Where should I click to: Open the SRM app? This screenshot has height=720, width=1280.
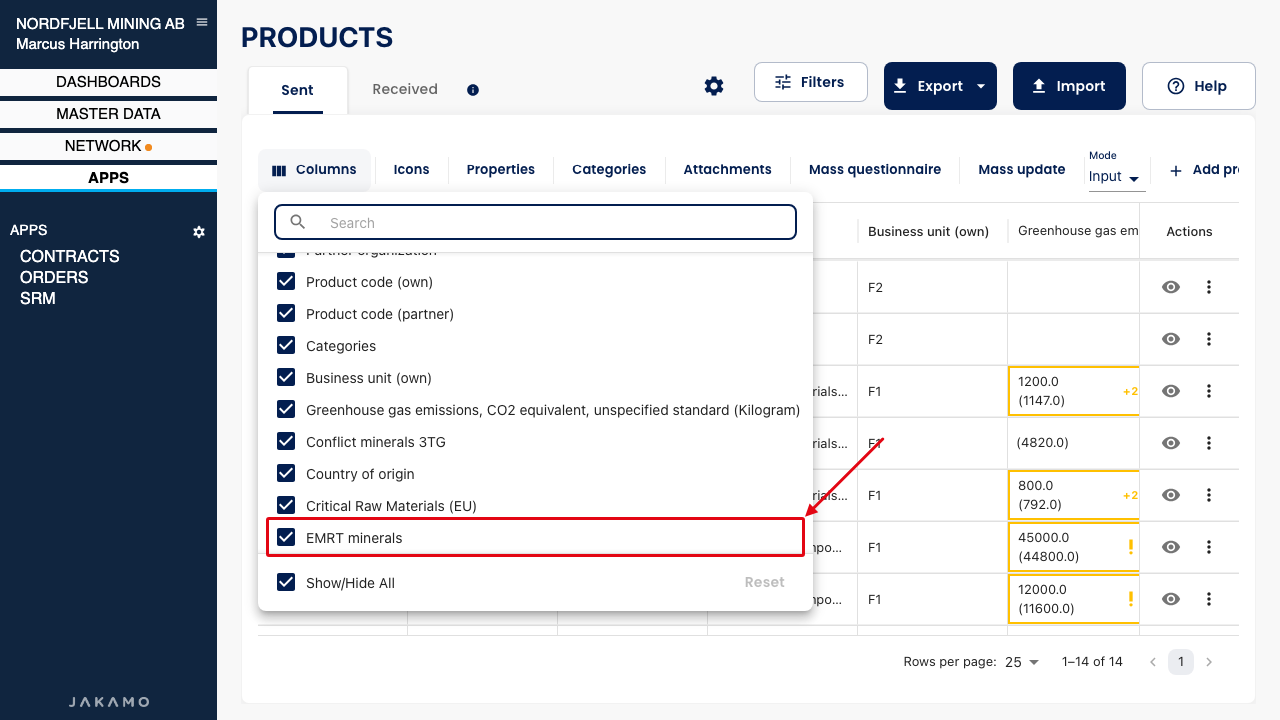[38, 298]
